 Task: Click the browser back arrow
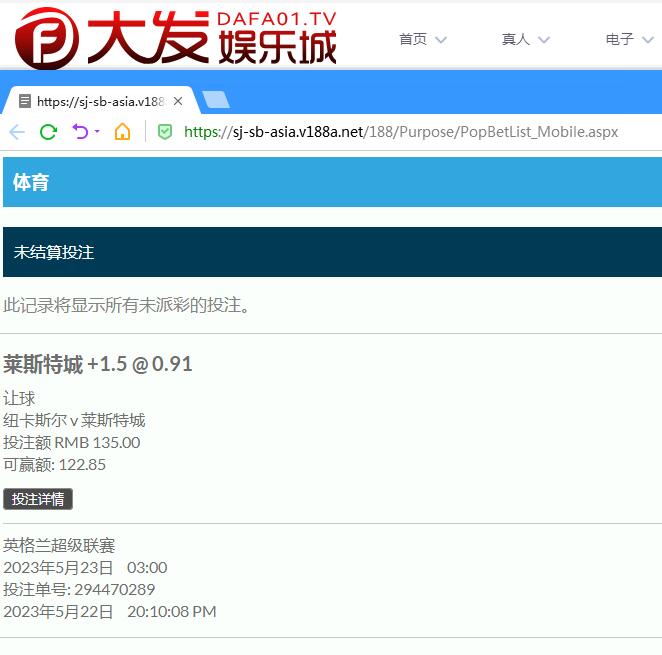[17, 132]
